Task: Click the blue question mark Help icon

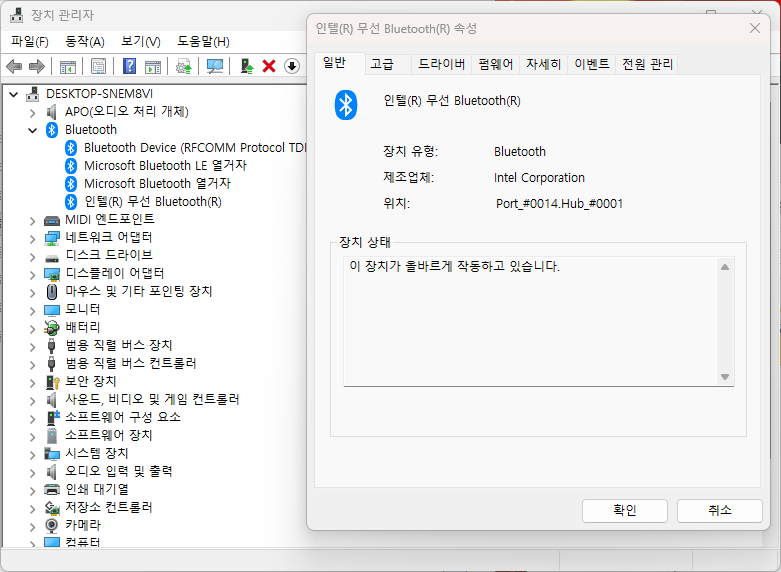Action: pyautogui.click(x=130, y=66)
